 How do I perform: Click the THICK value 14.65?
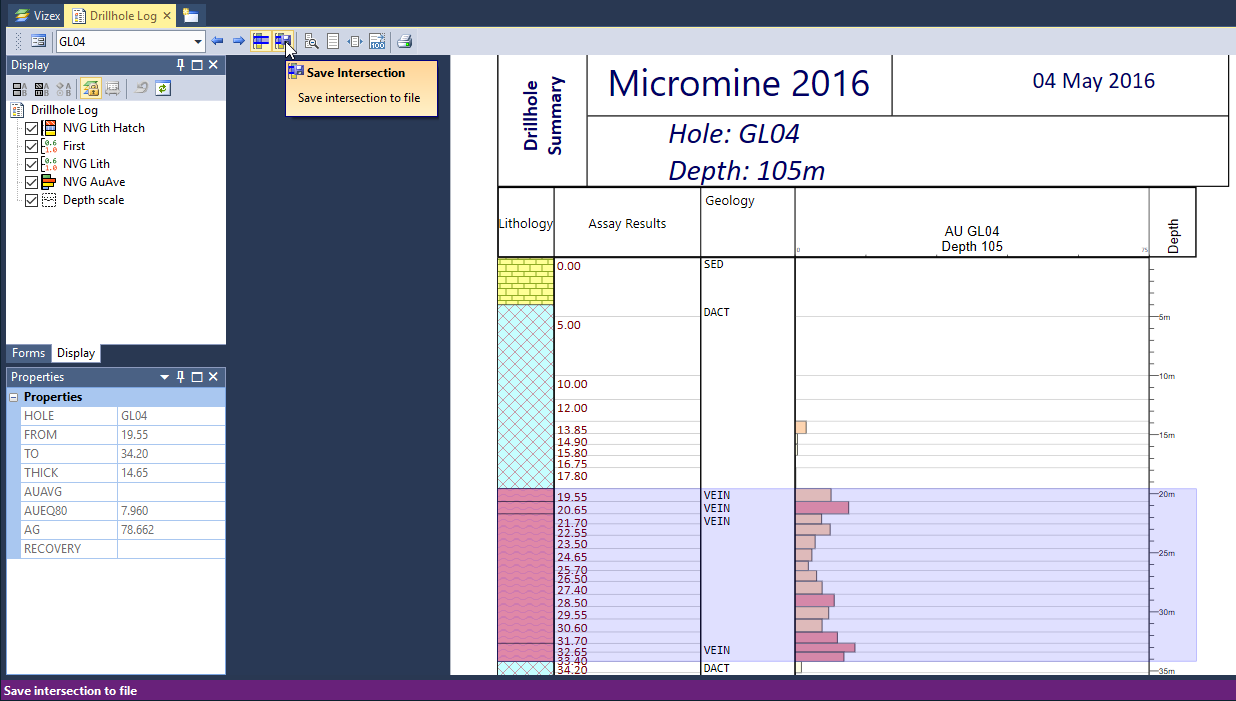click(171, 473)
